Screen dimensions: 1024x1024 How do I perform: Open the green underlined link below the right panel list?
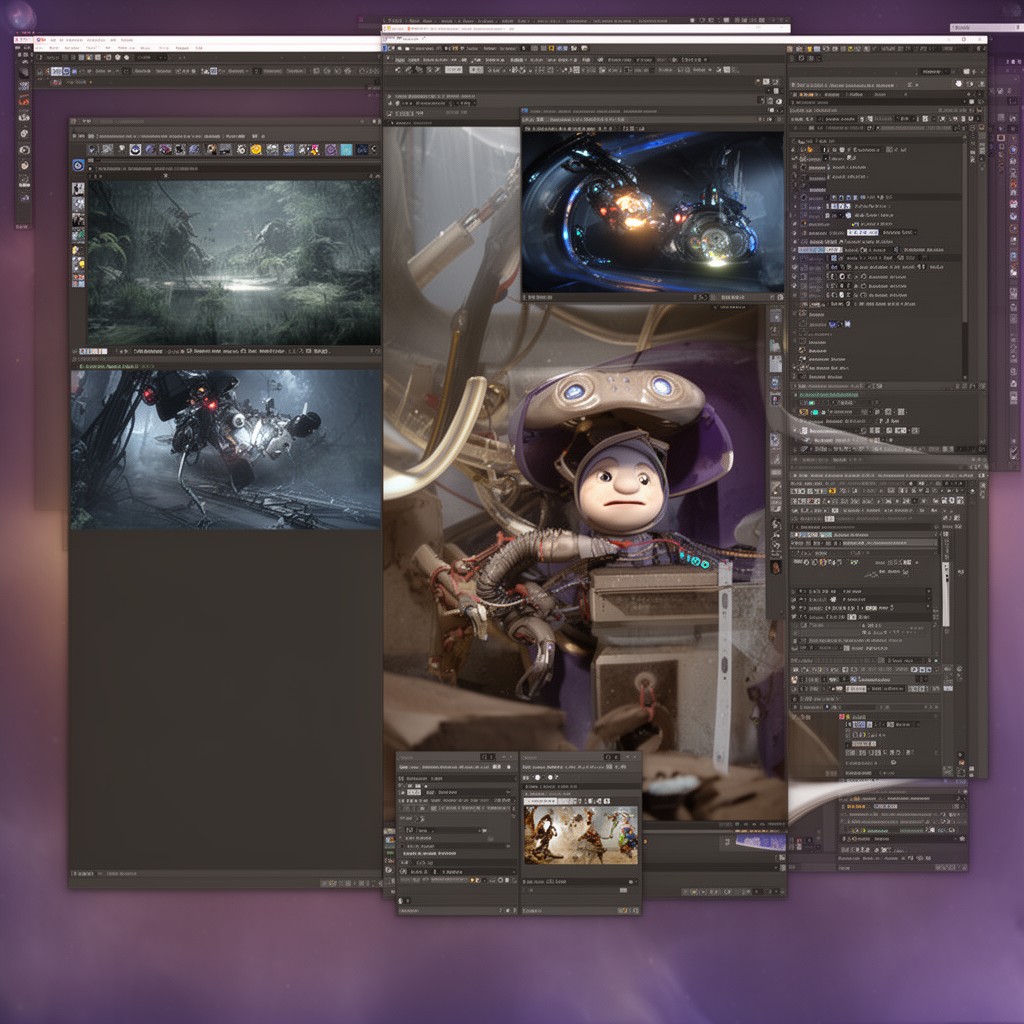pos(829,394)
